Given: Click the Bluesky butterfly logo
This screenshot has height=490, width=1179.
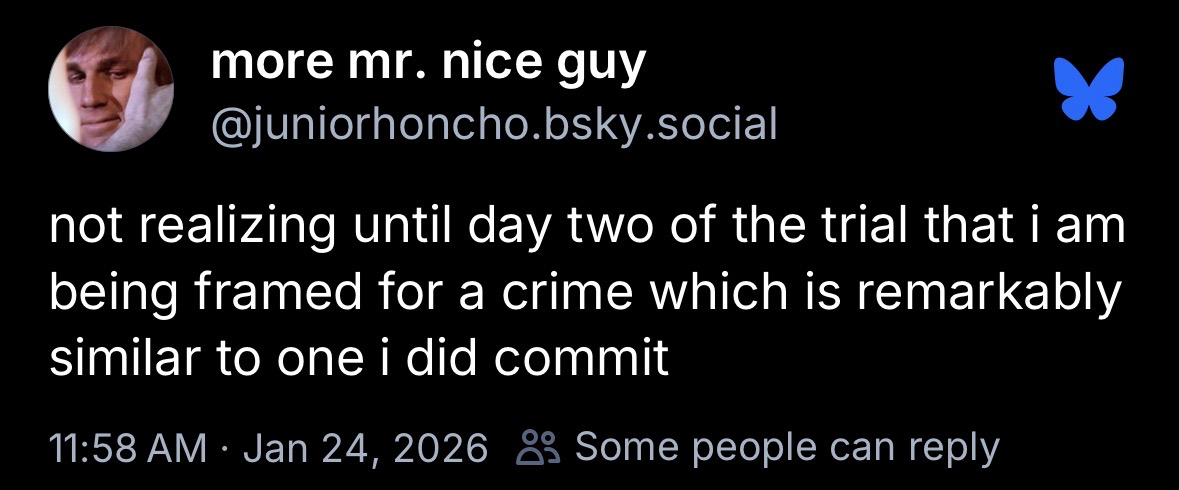Looking at the screenshot, I should tap(1088, 89).
